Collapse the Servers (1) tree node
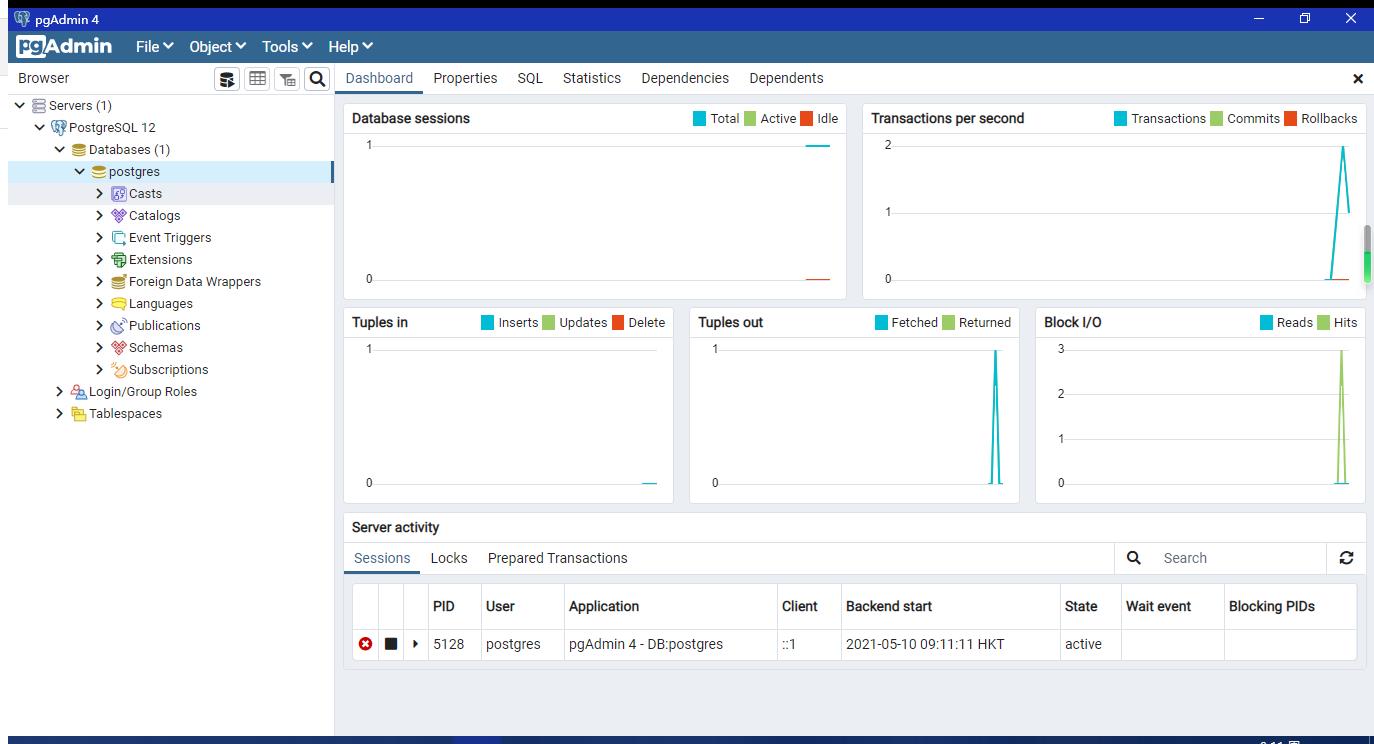 click(20, 105)
